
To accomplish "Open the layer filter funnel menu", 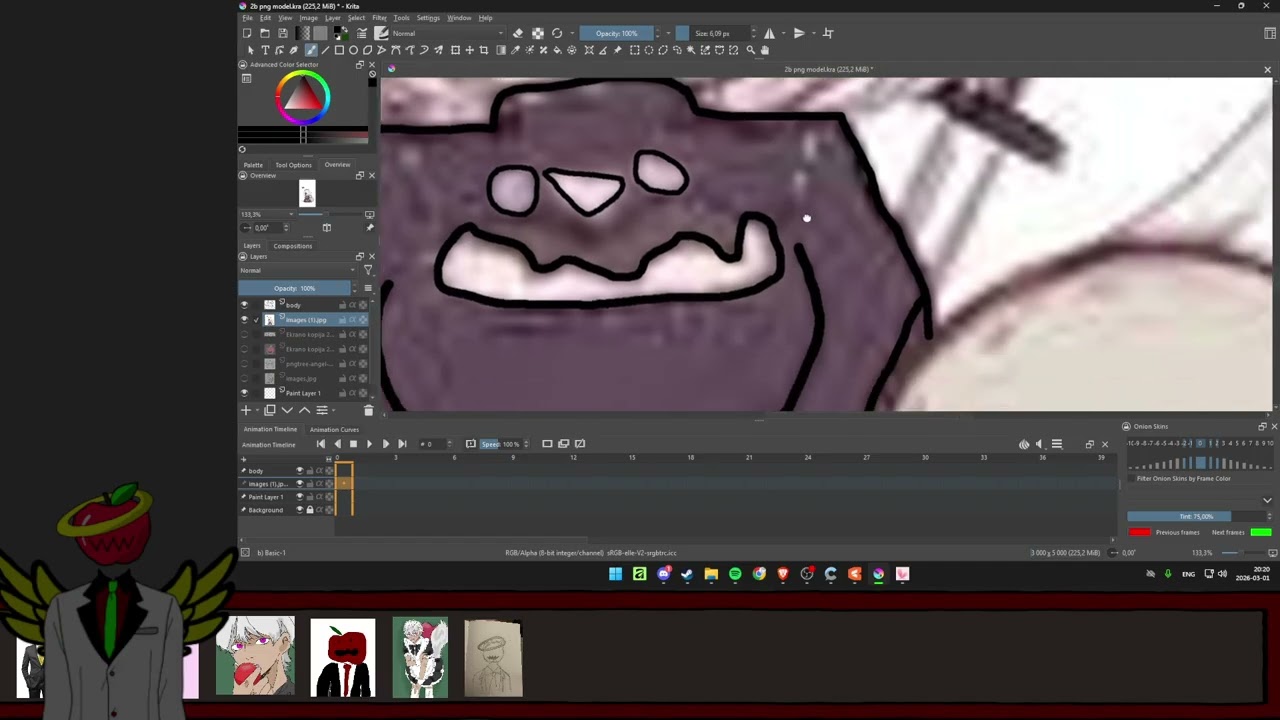I will (x=368, y=270).
